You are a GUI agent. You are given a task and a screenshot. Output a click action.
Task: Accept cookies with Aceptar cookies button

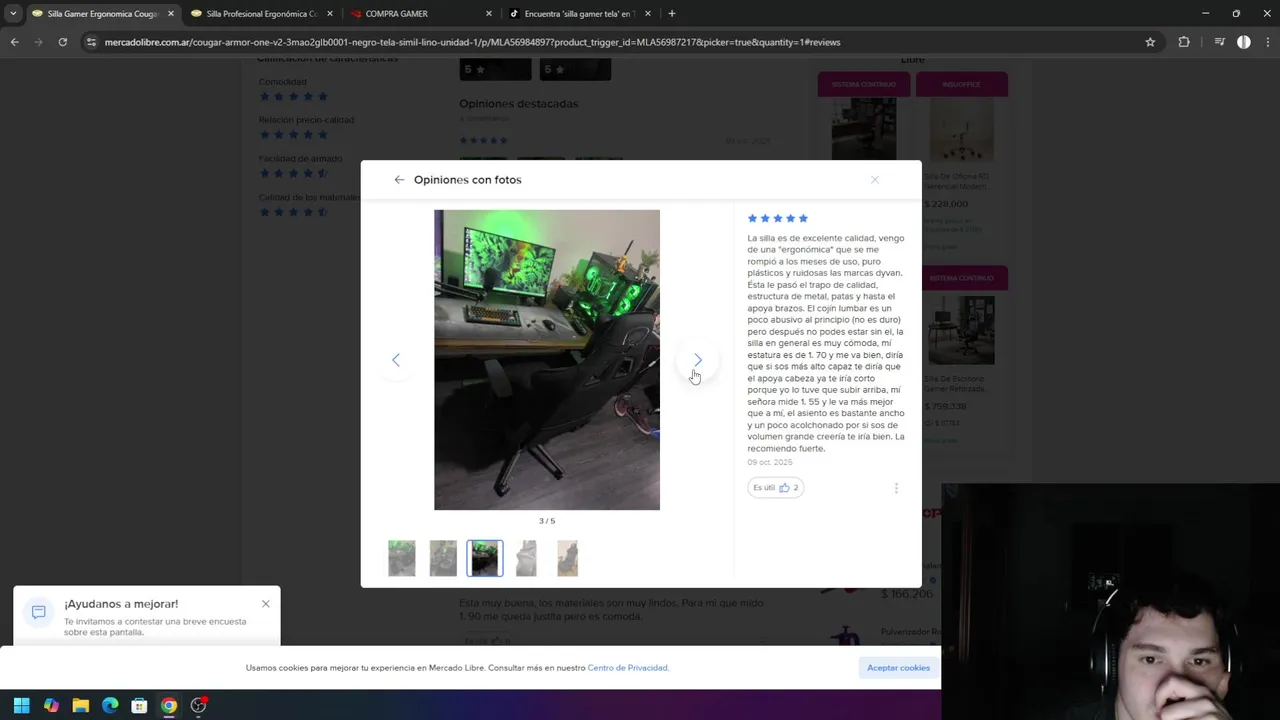tap(898, 668)
